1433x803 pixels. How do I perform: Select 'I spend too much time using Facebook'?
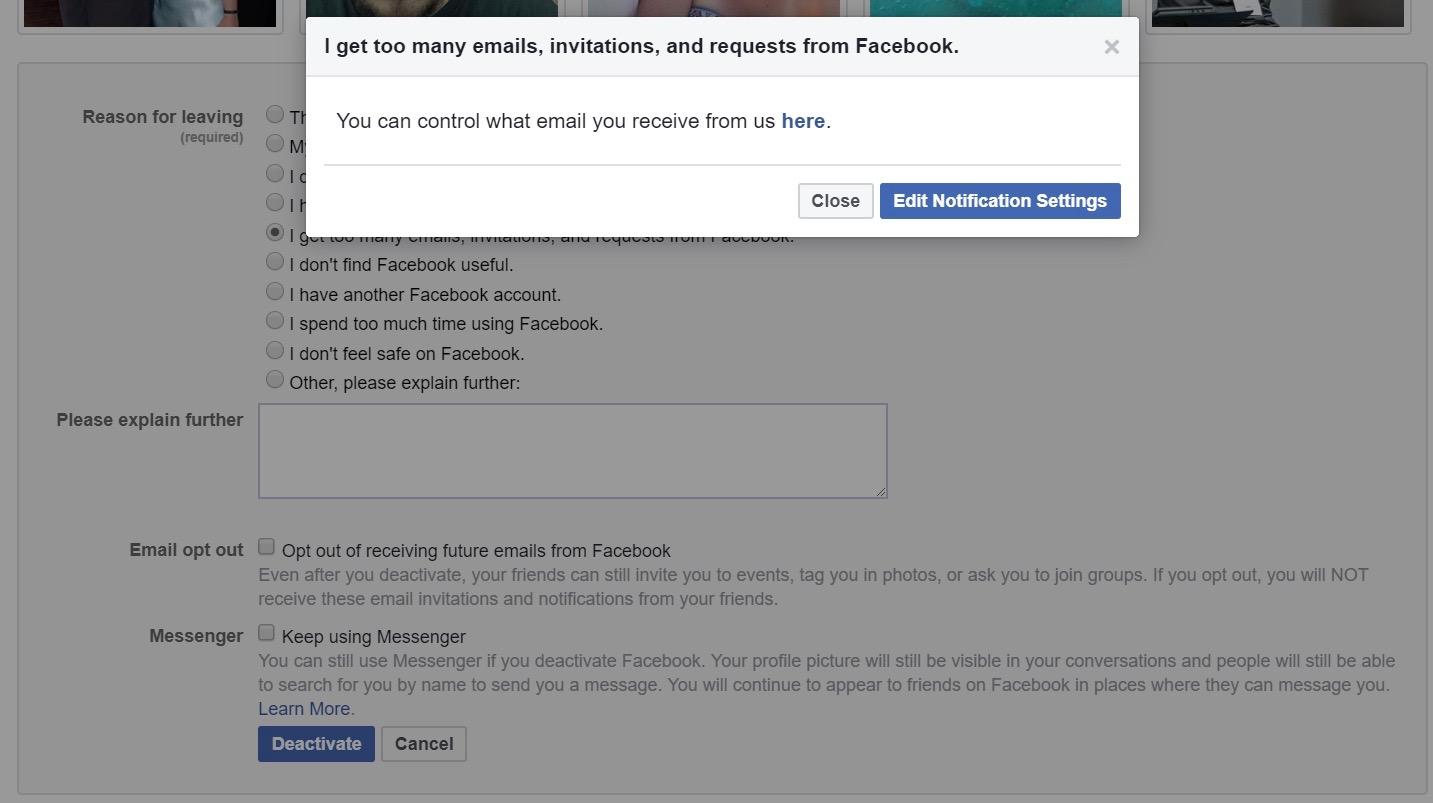tap(275, 321)
